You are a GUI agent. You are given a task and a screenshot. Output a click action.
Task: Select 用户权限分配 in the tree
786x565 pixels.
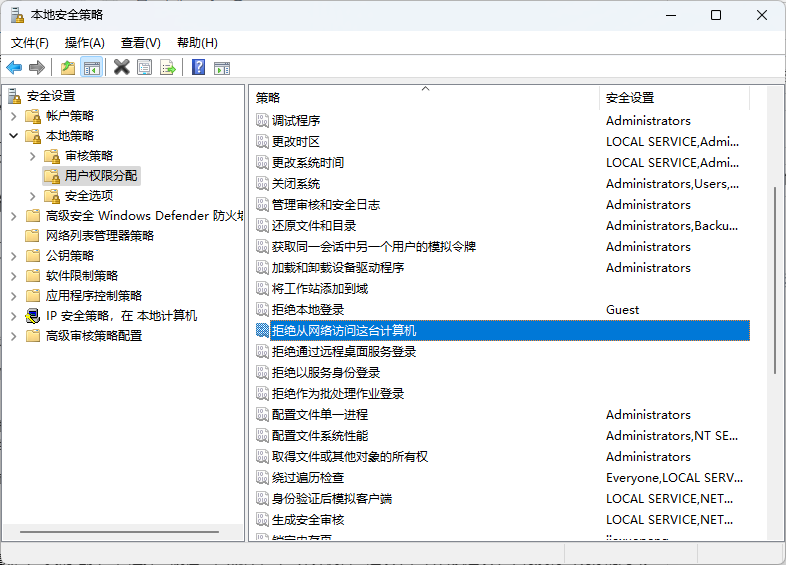(x=101, y=176)
